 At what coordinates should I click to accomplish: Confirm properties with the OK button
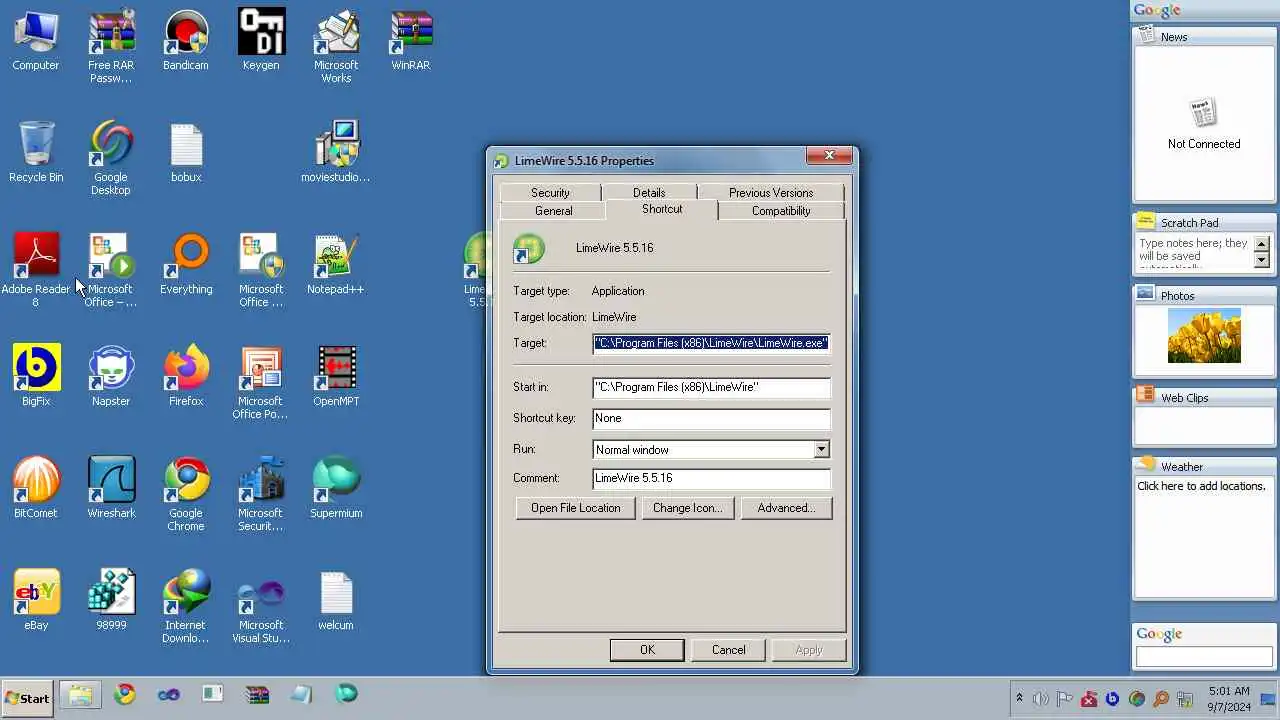pos(647,650)
